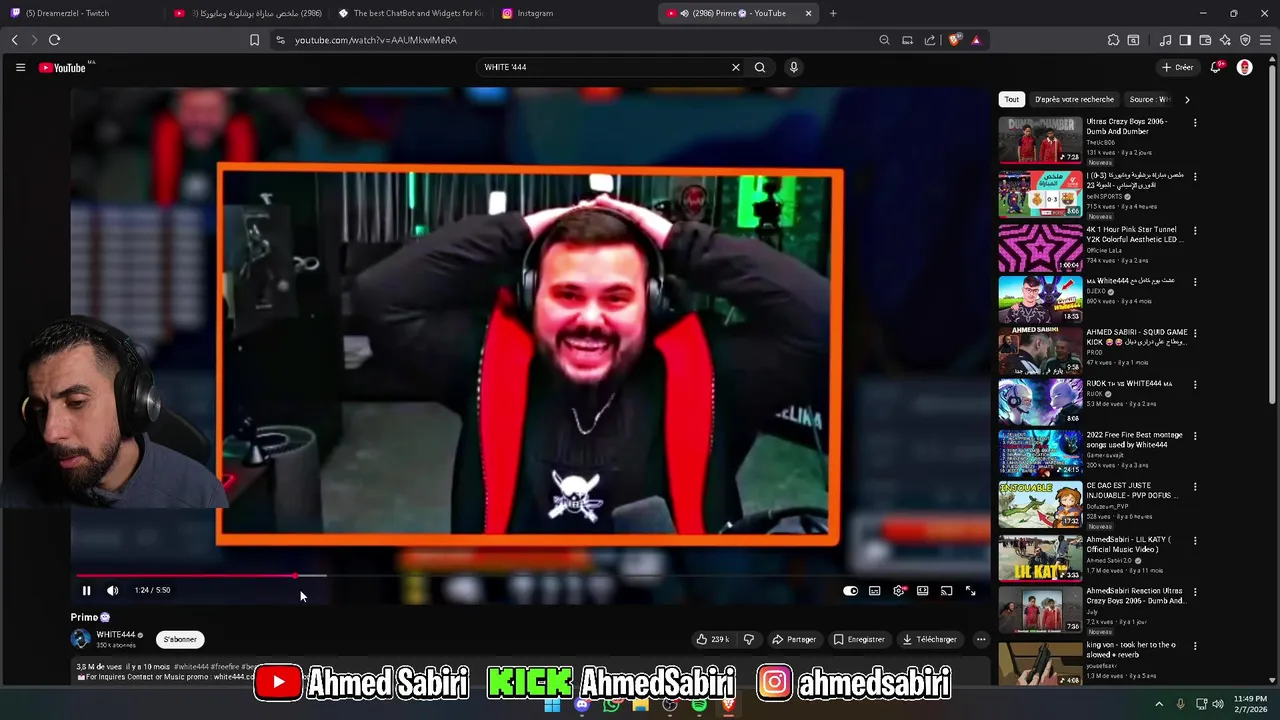Screen dimensions: 1280x720
Task: Open the browser main hamburger menu
Action: click(x=1265, y=40)
